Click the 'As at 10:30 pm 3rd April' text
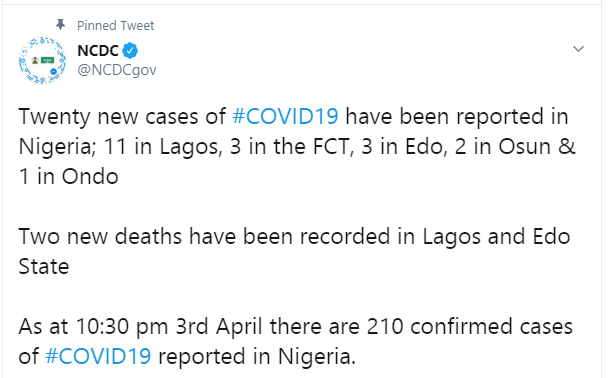Viewport: 610px width, 378px height. (x=140, y=326)
